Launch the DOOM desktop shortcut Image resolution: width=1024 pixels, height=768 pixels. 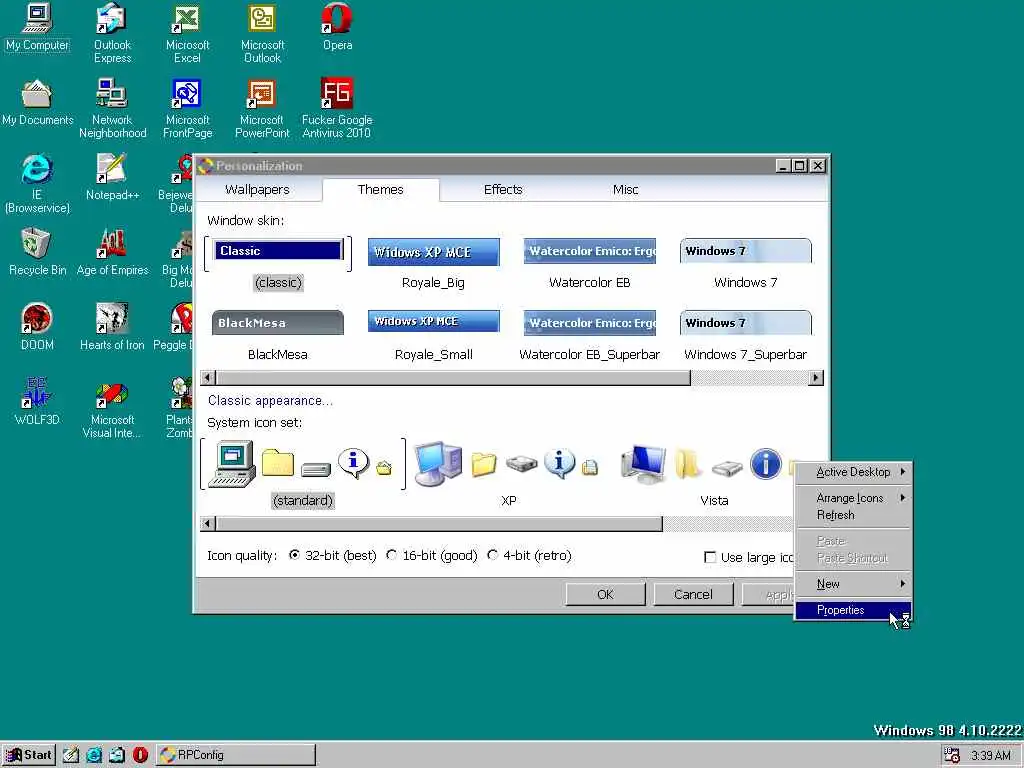point(37,327)
